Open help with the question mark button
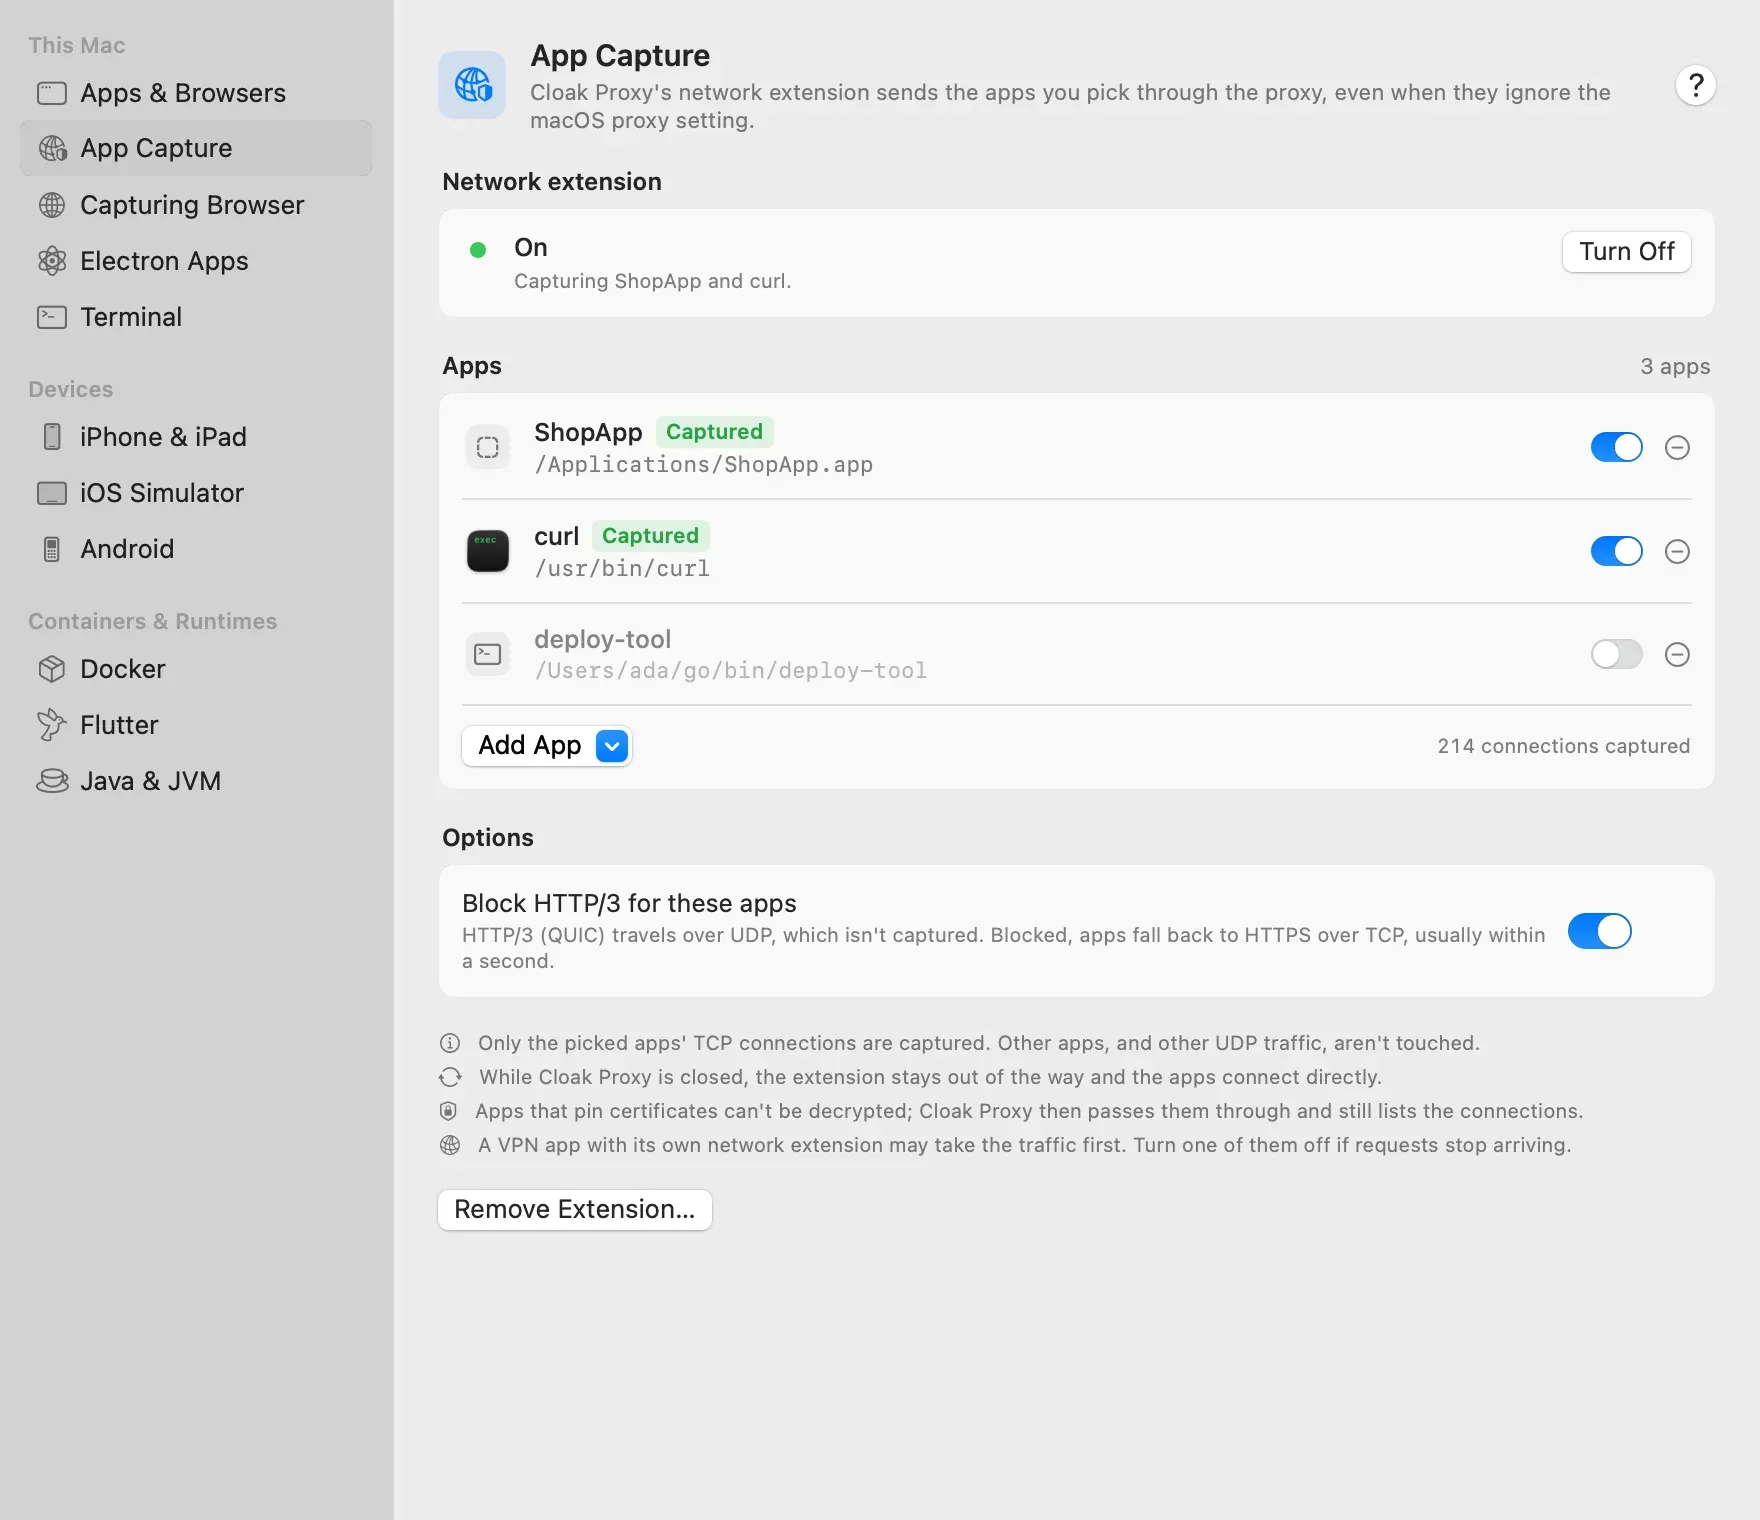This screenshot has height=1520, width=1760. 1696,85
